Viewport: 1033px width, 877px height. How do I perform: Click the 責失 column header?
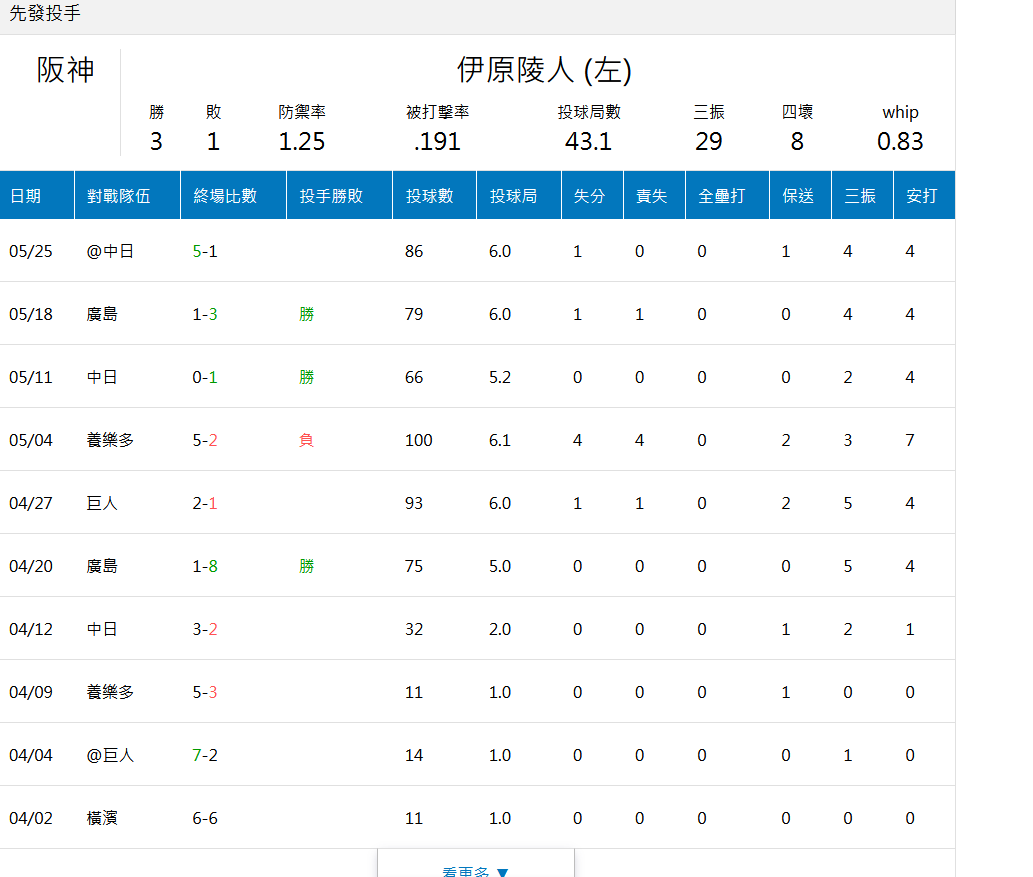(654, 196)
